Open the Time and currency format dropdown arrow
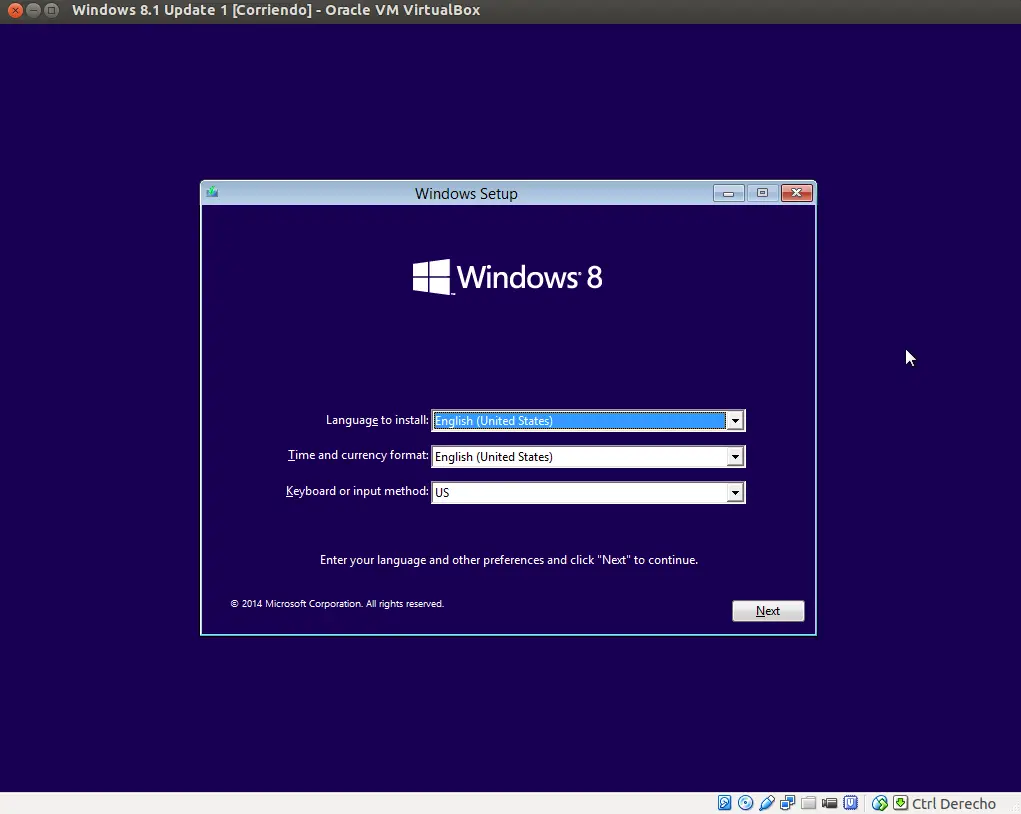 click(734, 456)
